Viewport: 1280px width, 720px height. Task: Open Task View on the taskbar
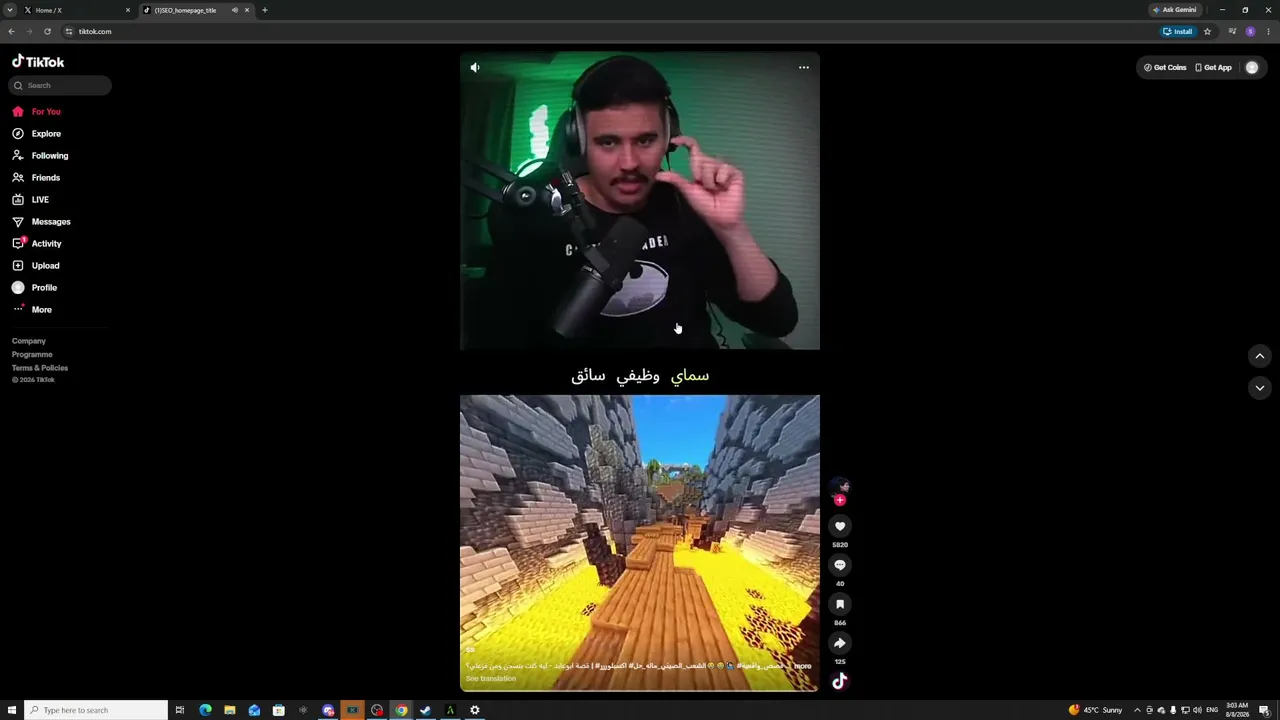[180, 710]
